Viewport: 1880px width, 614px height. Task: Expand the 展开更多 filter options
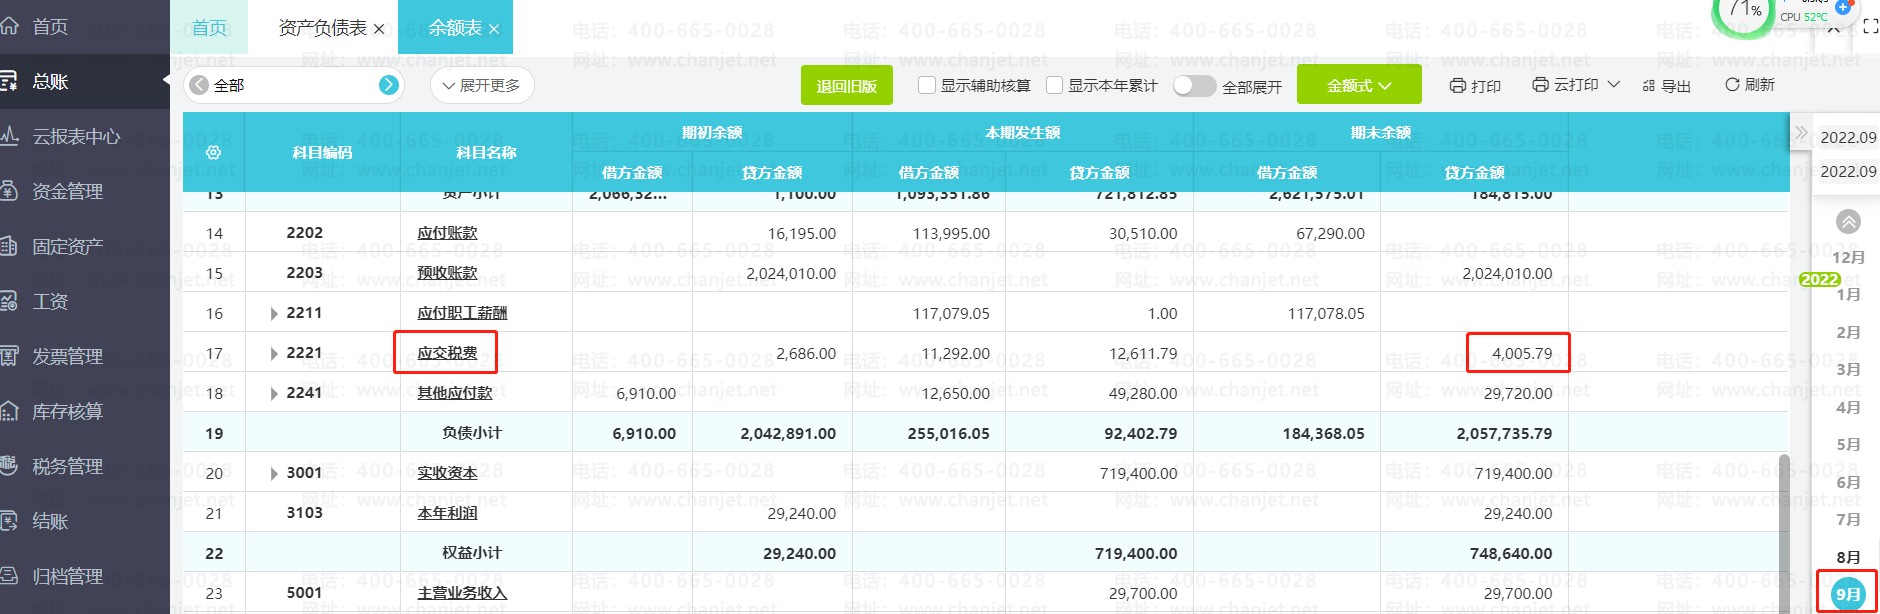click(x=481, y=85)
